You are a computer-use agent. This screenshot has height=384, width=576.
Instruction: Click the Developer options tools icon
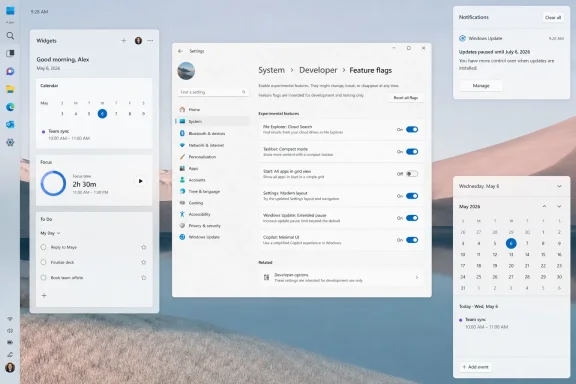(x=266, y=277)
